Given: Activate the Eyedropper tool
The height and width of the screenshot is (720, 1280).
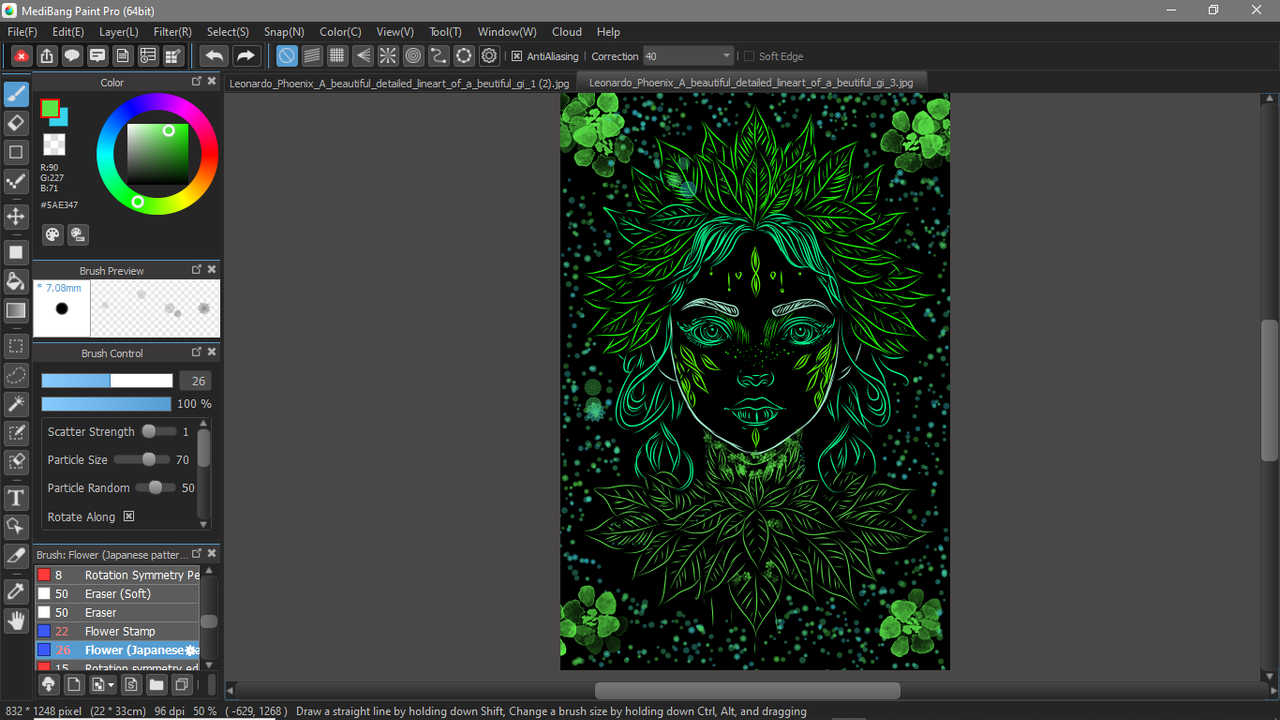Looking at the screenshot, I should point(16,591).
